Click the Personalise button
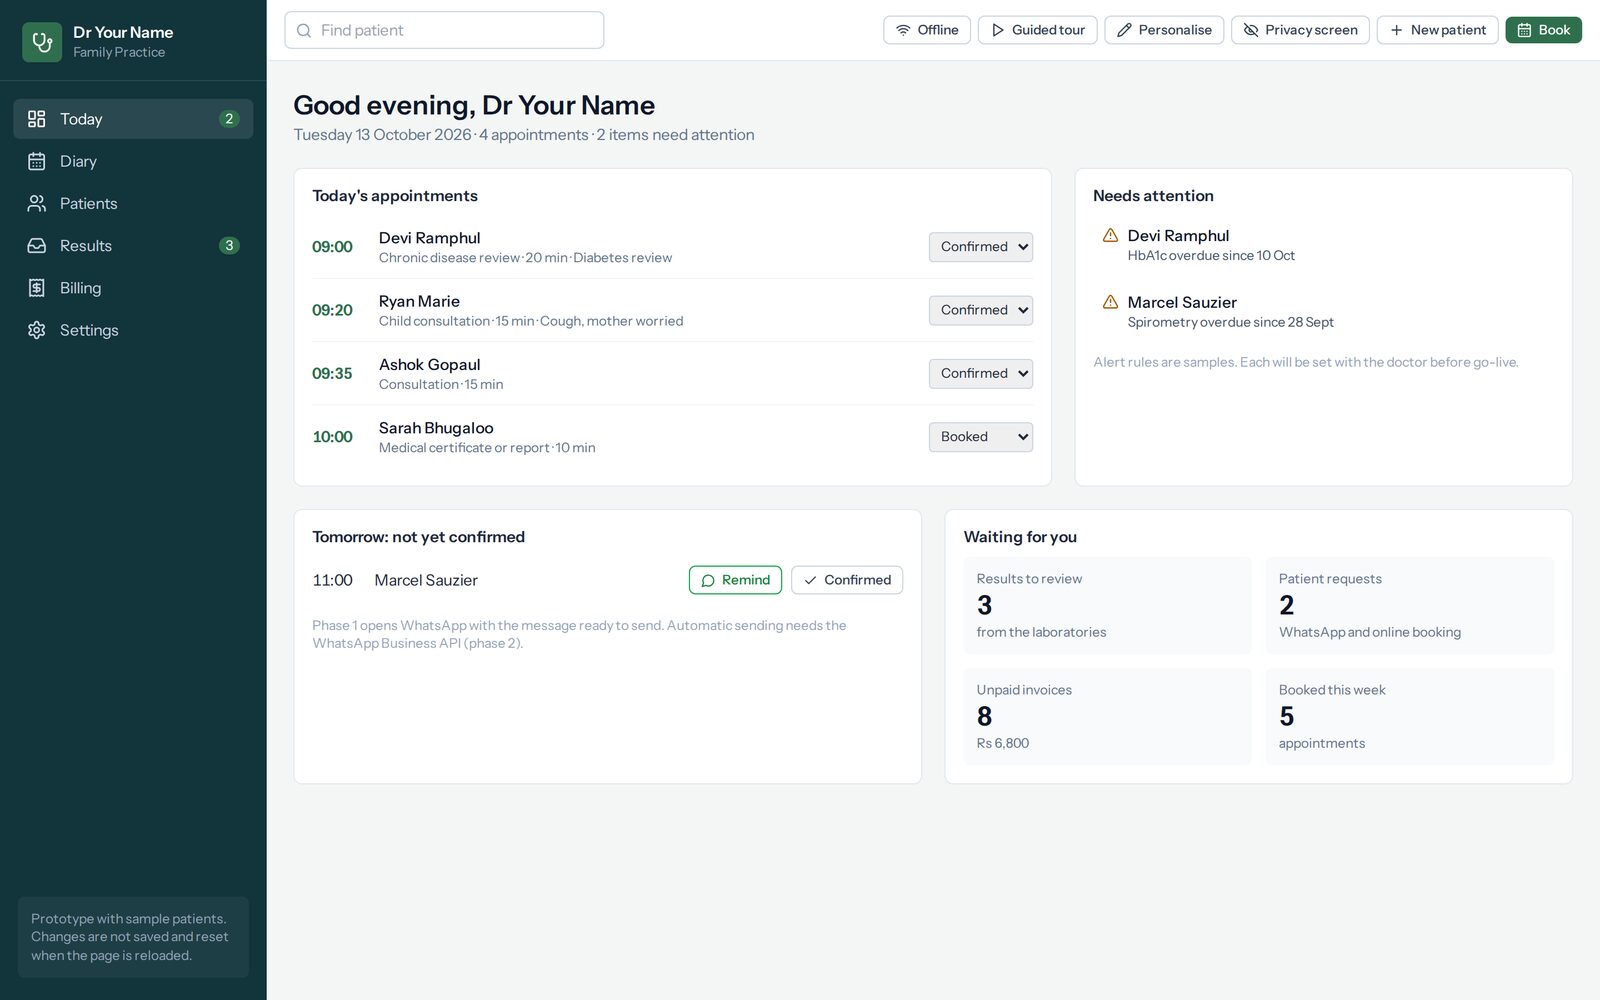This screenshot has height=1000, width=1600. (x=1164, y=30)
